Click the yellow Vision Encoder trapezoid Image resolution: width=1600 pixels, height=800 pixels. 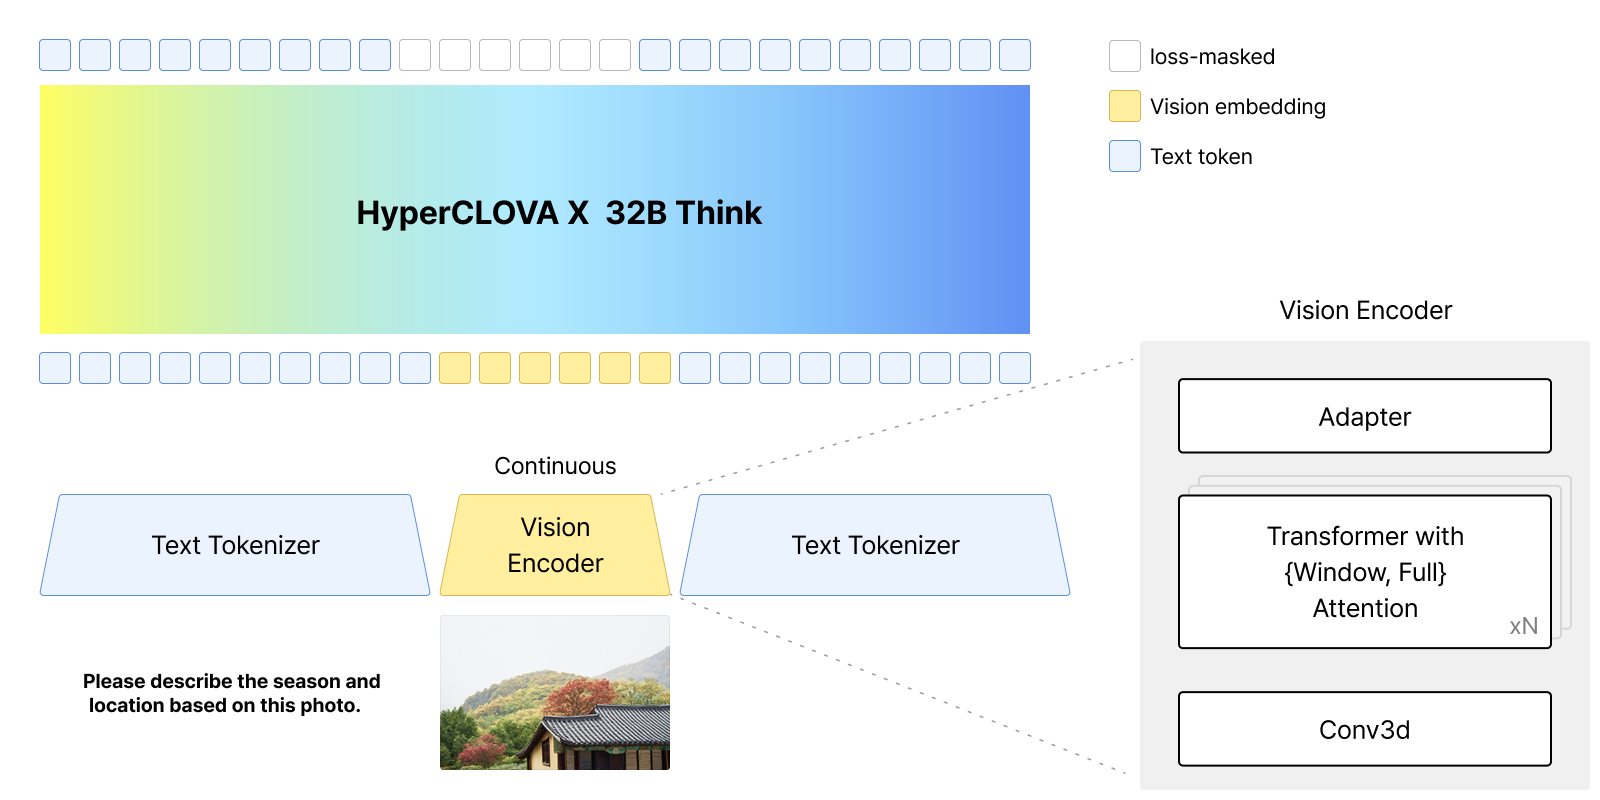coord(555,545)
